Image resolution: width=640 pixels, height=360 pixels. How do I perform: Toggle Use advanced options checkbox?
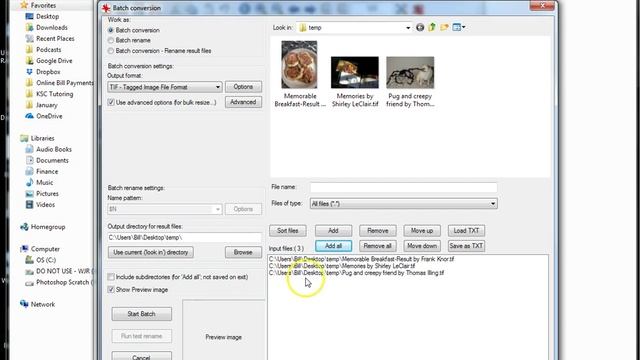(x=111, y=102)
